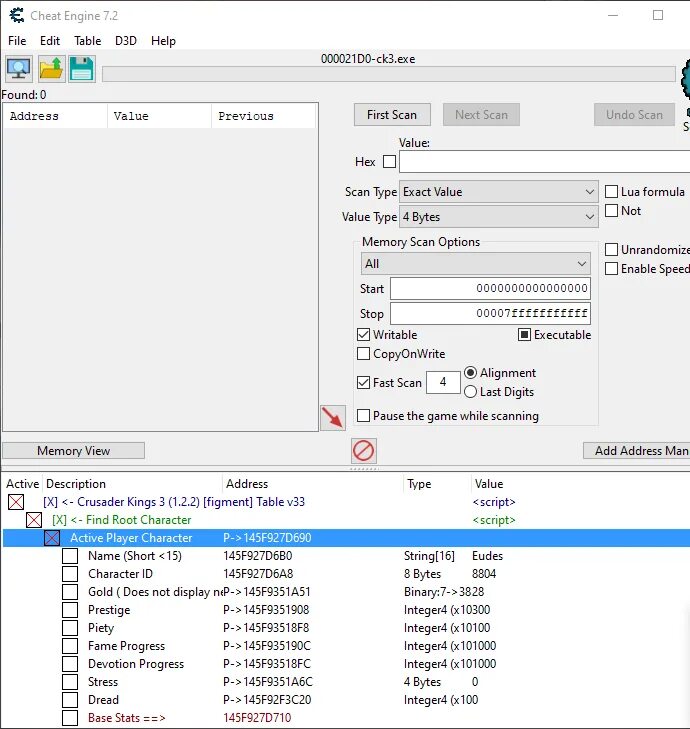Click Add Address Manually button
This screenshot has width=690, height=729.
click(x=637, y=451)
